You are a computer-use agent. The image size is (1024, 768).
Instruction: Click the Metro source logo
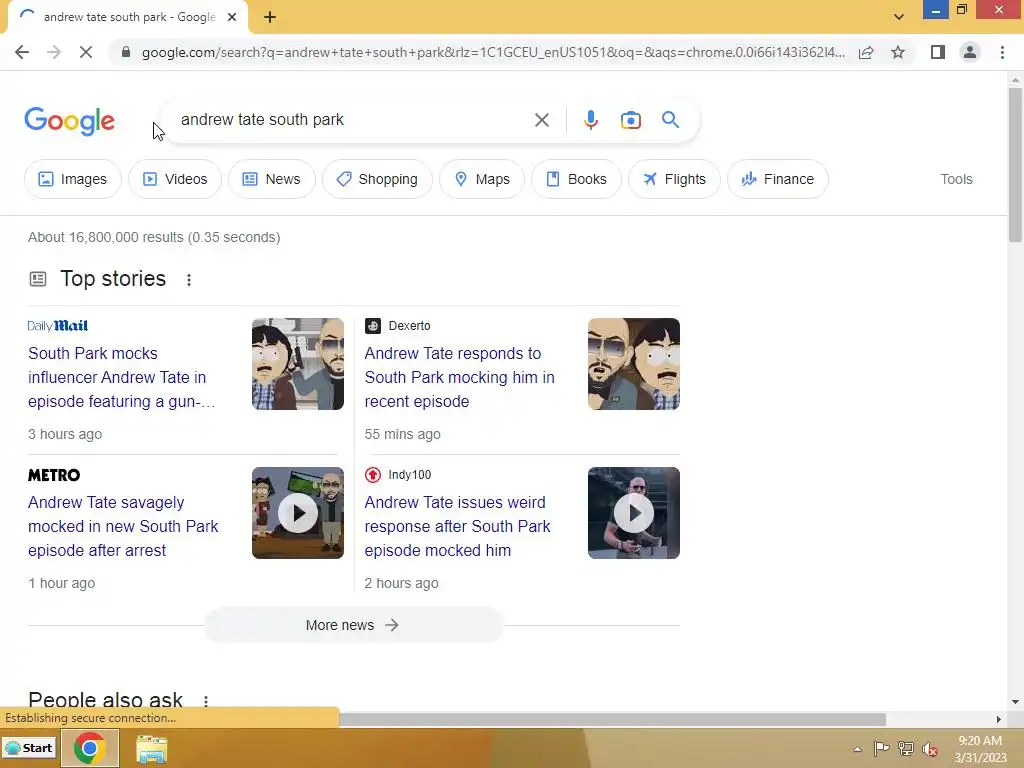(x=54, y=475)
